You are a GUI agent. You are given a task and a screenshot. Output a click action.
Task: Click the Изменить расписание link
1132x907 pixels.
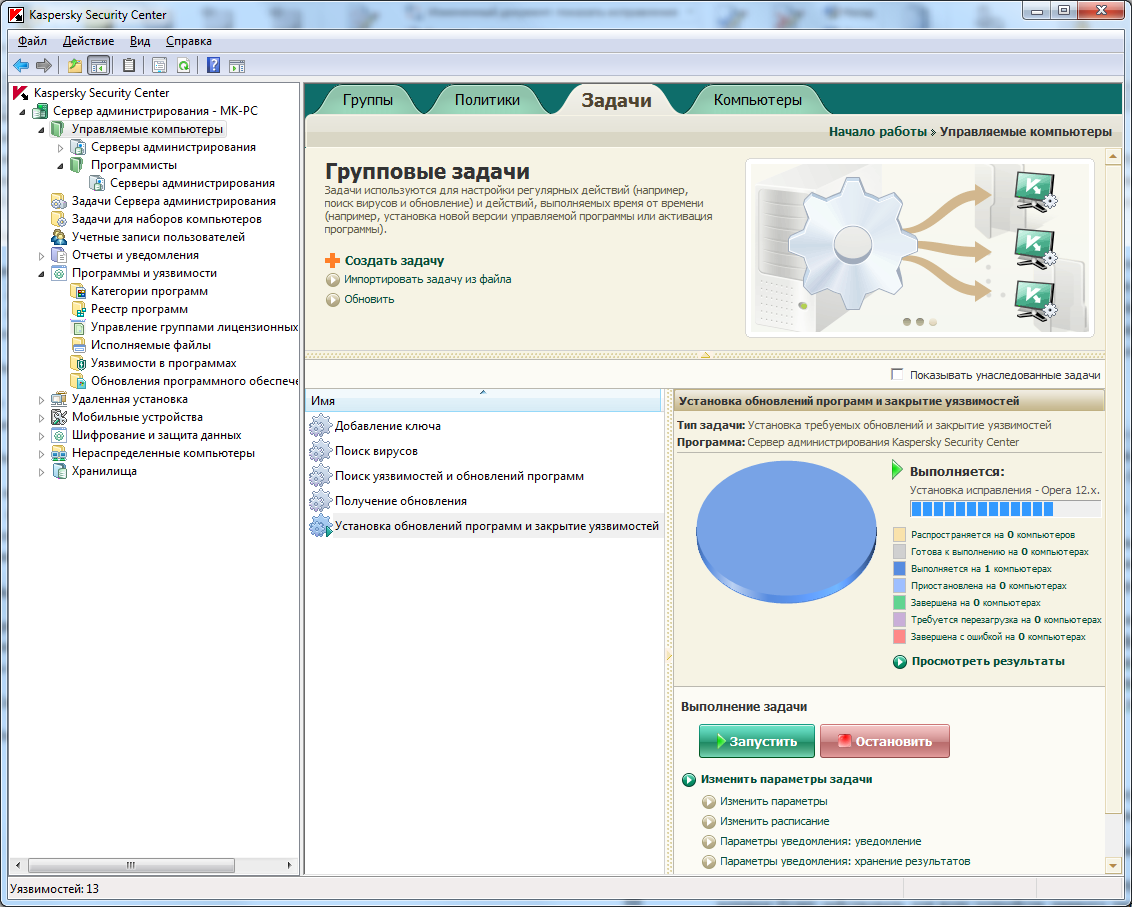pyautogui.click(x=774, y=822)
